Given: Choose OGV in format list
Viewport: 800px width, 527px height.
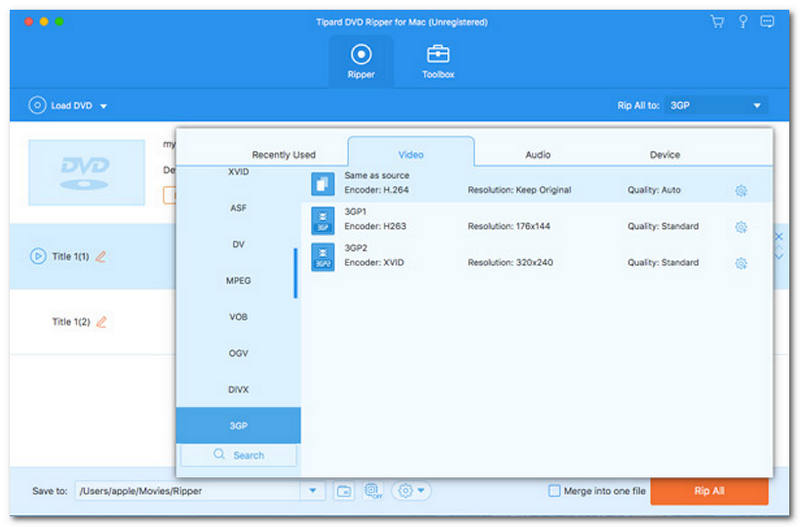Looking at the screenshot, I should coord(238,353).
